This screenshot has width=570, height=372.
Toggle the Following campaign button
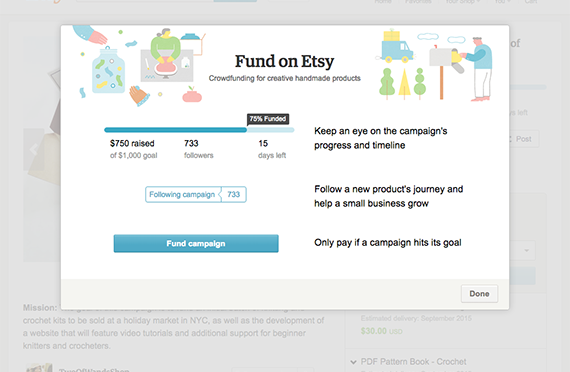coord(183,195)
